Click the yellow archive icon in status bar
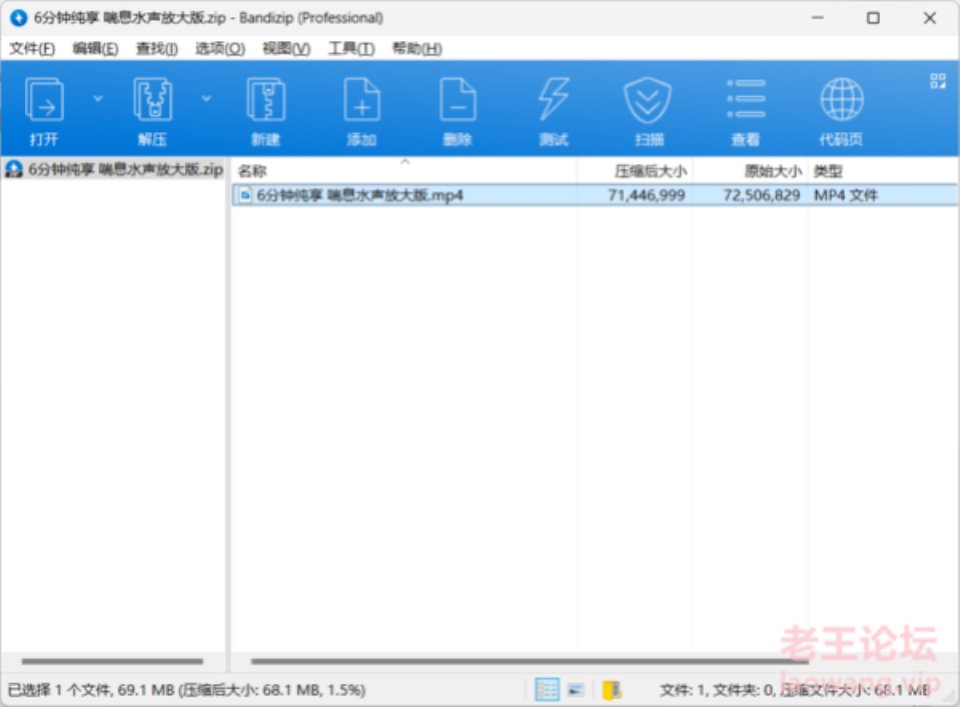Viewport: 960px width, 707px height. point(611,690)
